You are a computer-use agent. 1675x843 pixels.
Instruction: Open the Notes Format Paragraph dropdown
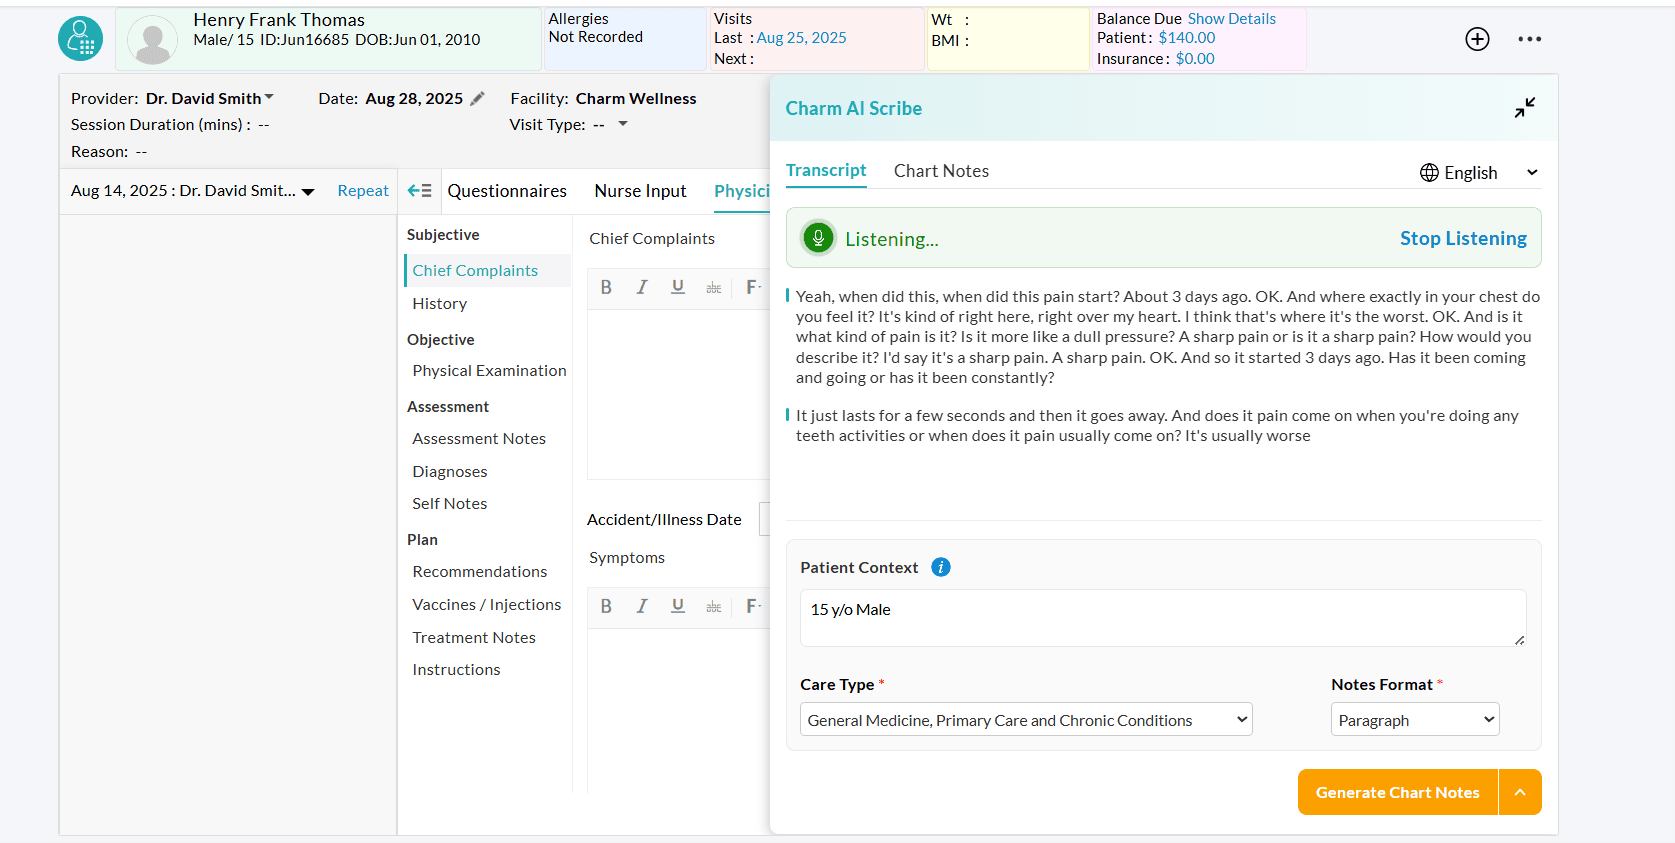click(x=1415, y=720)
